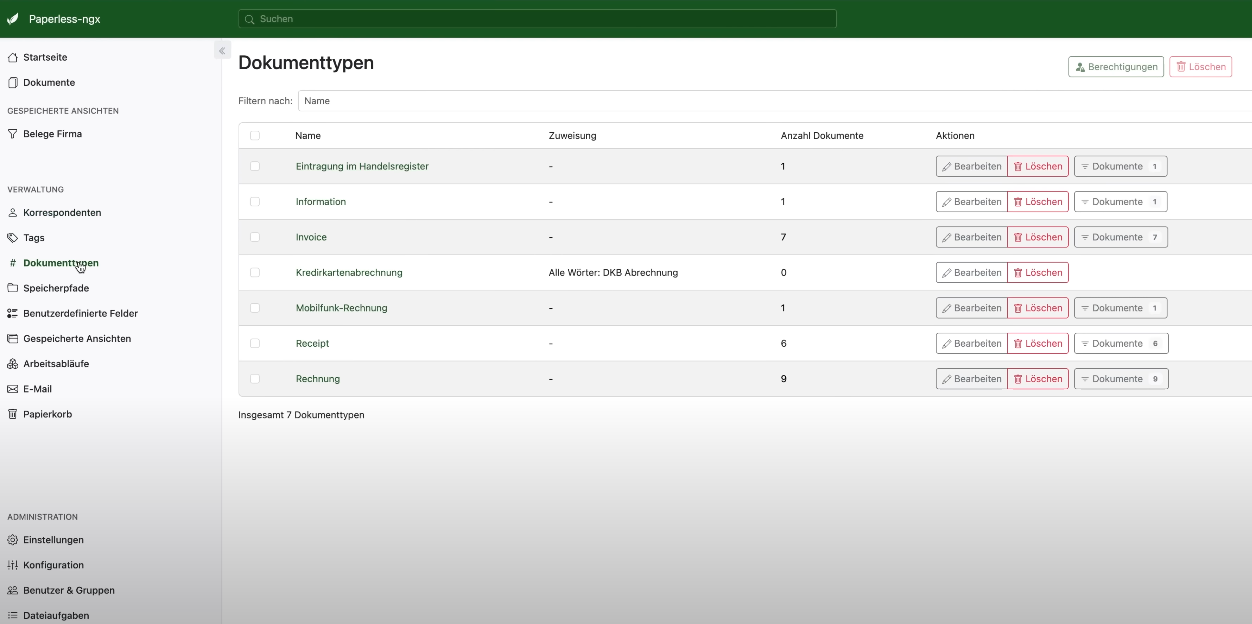Click Bearbeiten for Eintragung im Handelsregister
Viewport: 1252px width, 624px height.
(972, 166)
